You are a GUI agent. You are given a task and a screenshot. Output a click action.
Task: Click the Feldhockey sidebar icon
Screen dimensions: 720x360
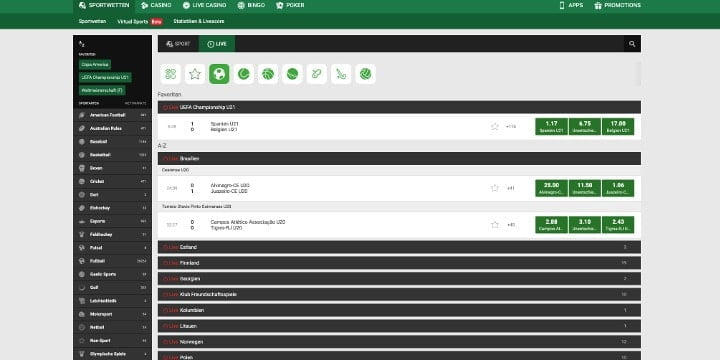point(82,234)
